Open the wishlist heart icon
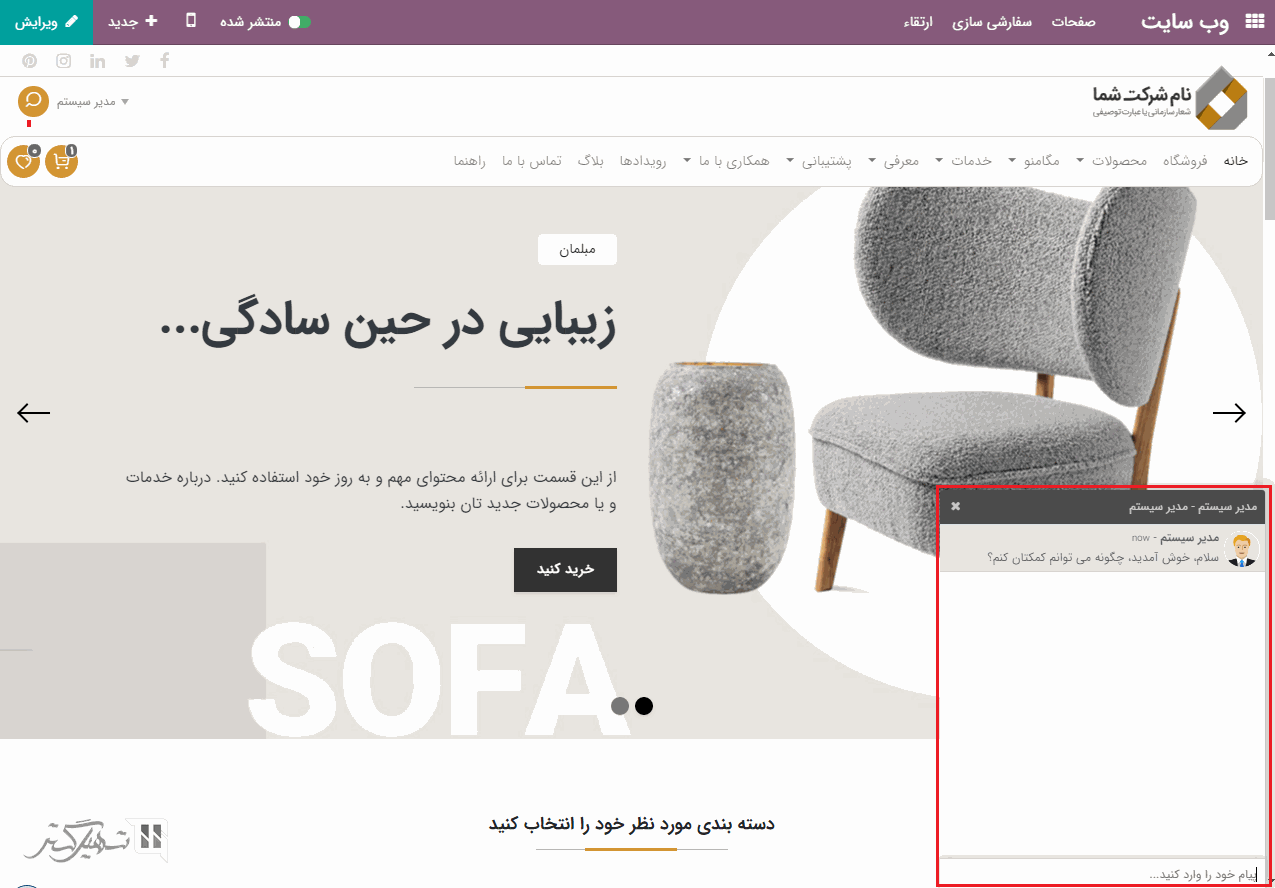This screenshot has height=888, width=1275. tap(24, 161)
